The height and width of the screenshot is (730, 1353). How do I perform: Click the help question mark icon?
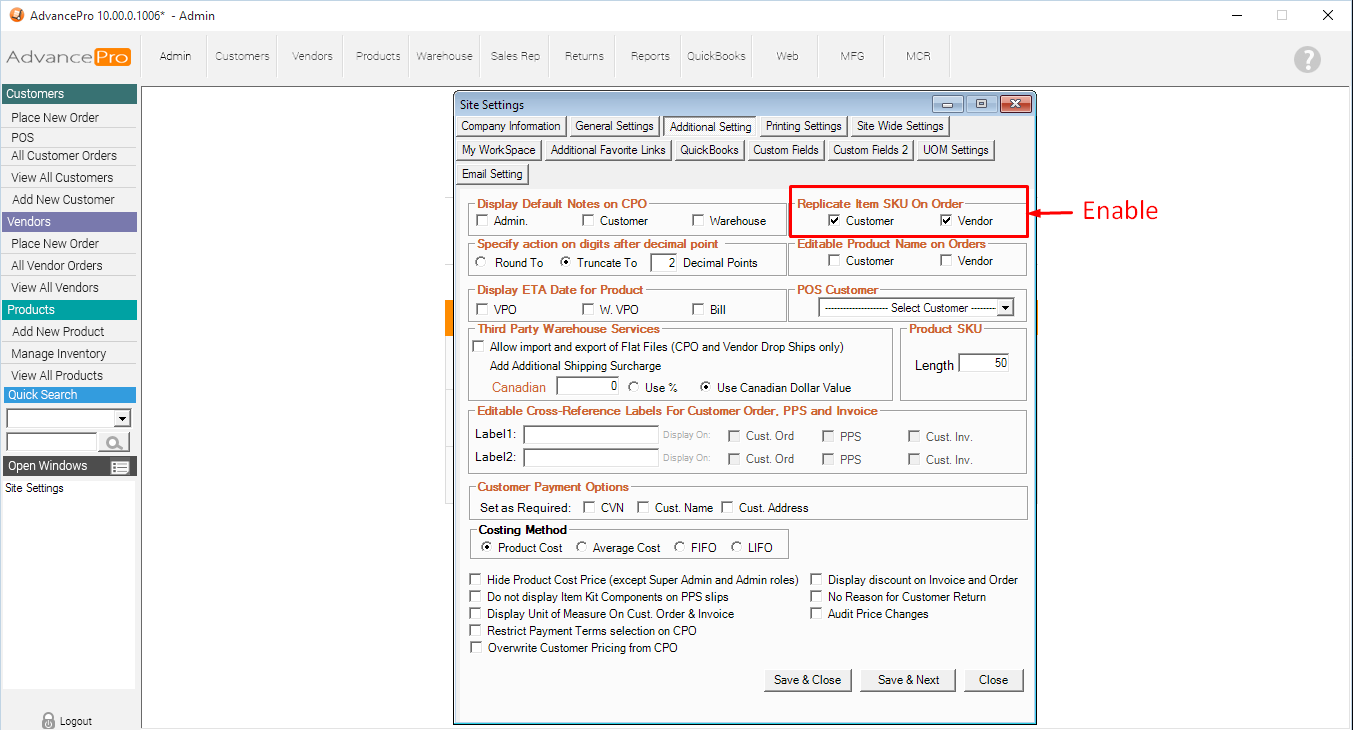1307,59
